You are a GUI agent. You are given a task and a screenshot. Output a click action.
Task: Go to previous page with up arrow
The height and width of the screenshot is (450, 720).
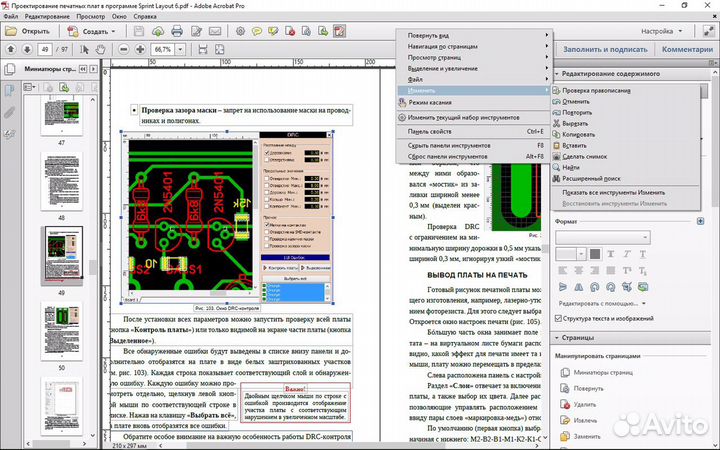[x=11, y=49]
